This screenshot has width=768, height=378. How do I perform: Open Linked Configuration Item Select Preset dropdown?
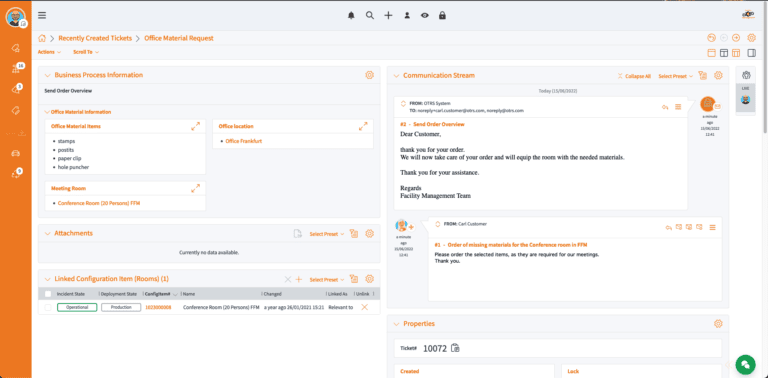pyautogui.click(x=327, y=280)
